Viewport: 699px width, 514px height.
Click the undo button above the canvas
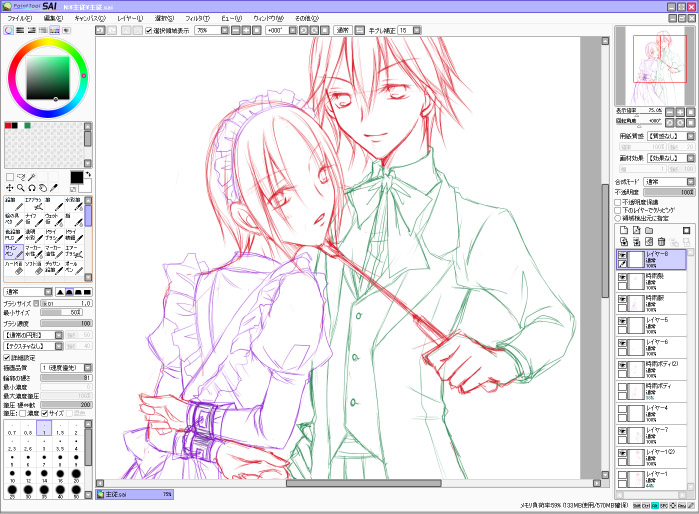pos(100,30)
